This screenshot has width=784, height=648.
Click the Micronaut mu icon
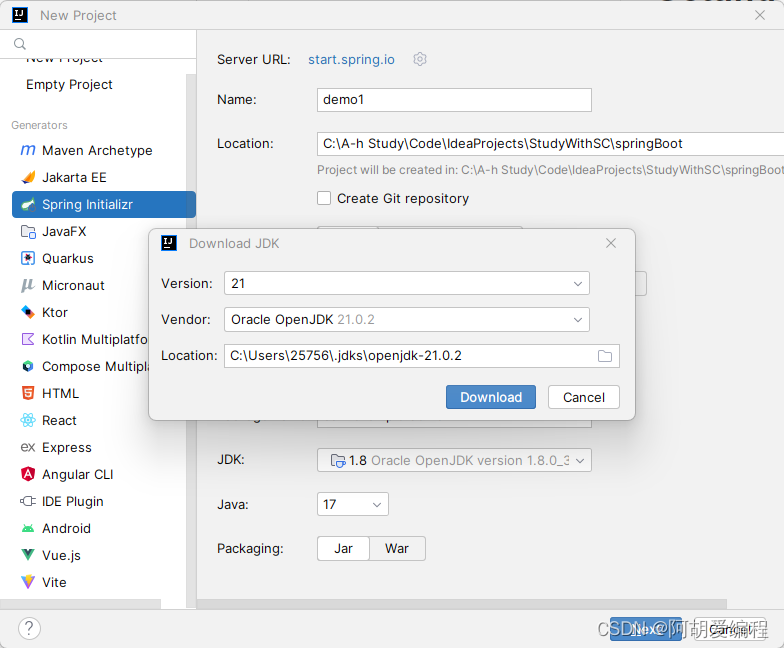point(28,286)
